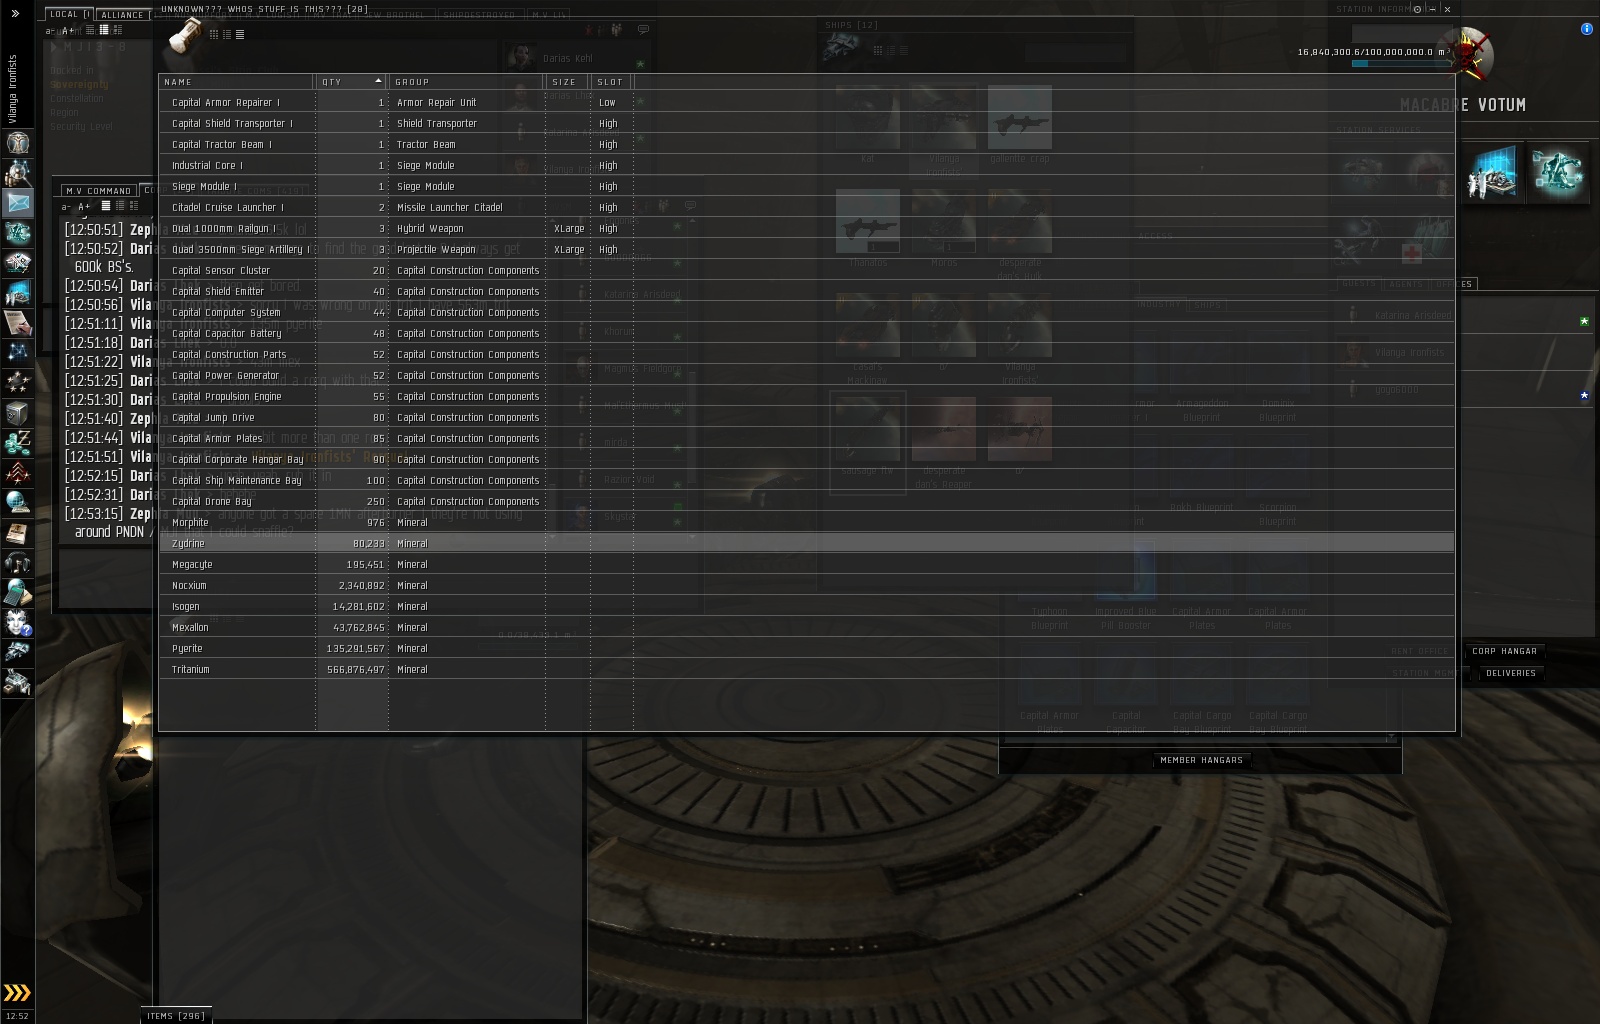The height and width of the screenshot is (1024, 1600).
Task: Open the EVE Mail envelope icon
Action: click(17, 203)
